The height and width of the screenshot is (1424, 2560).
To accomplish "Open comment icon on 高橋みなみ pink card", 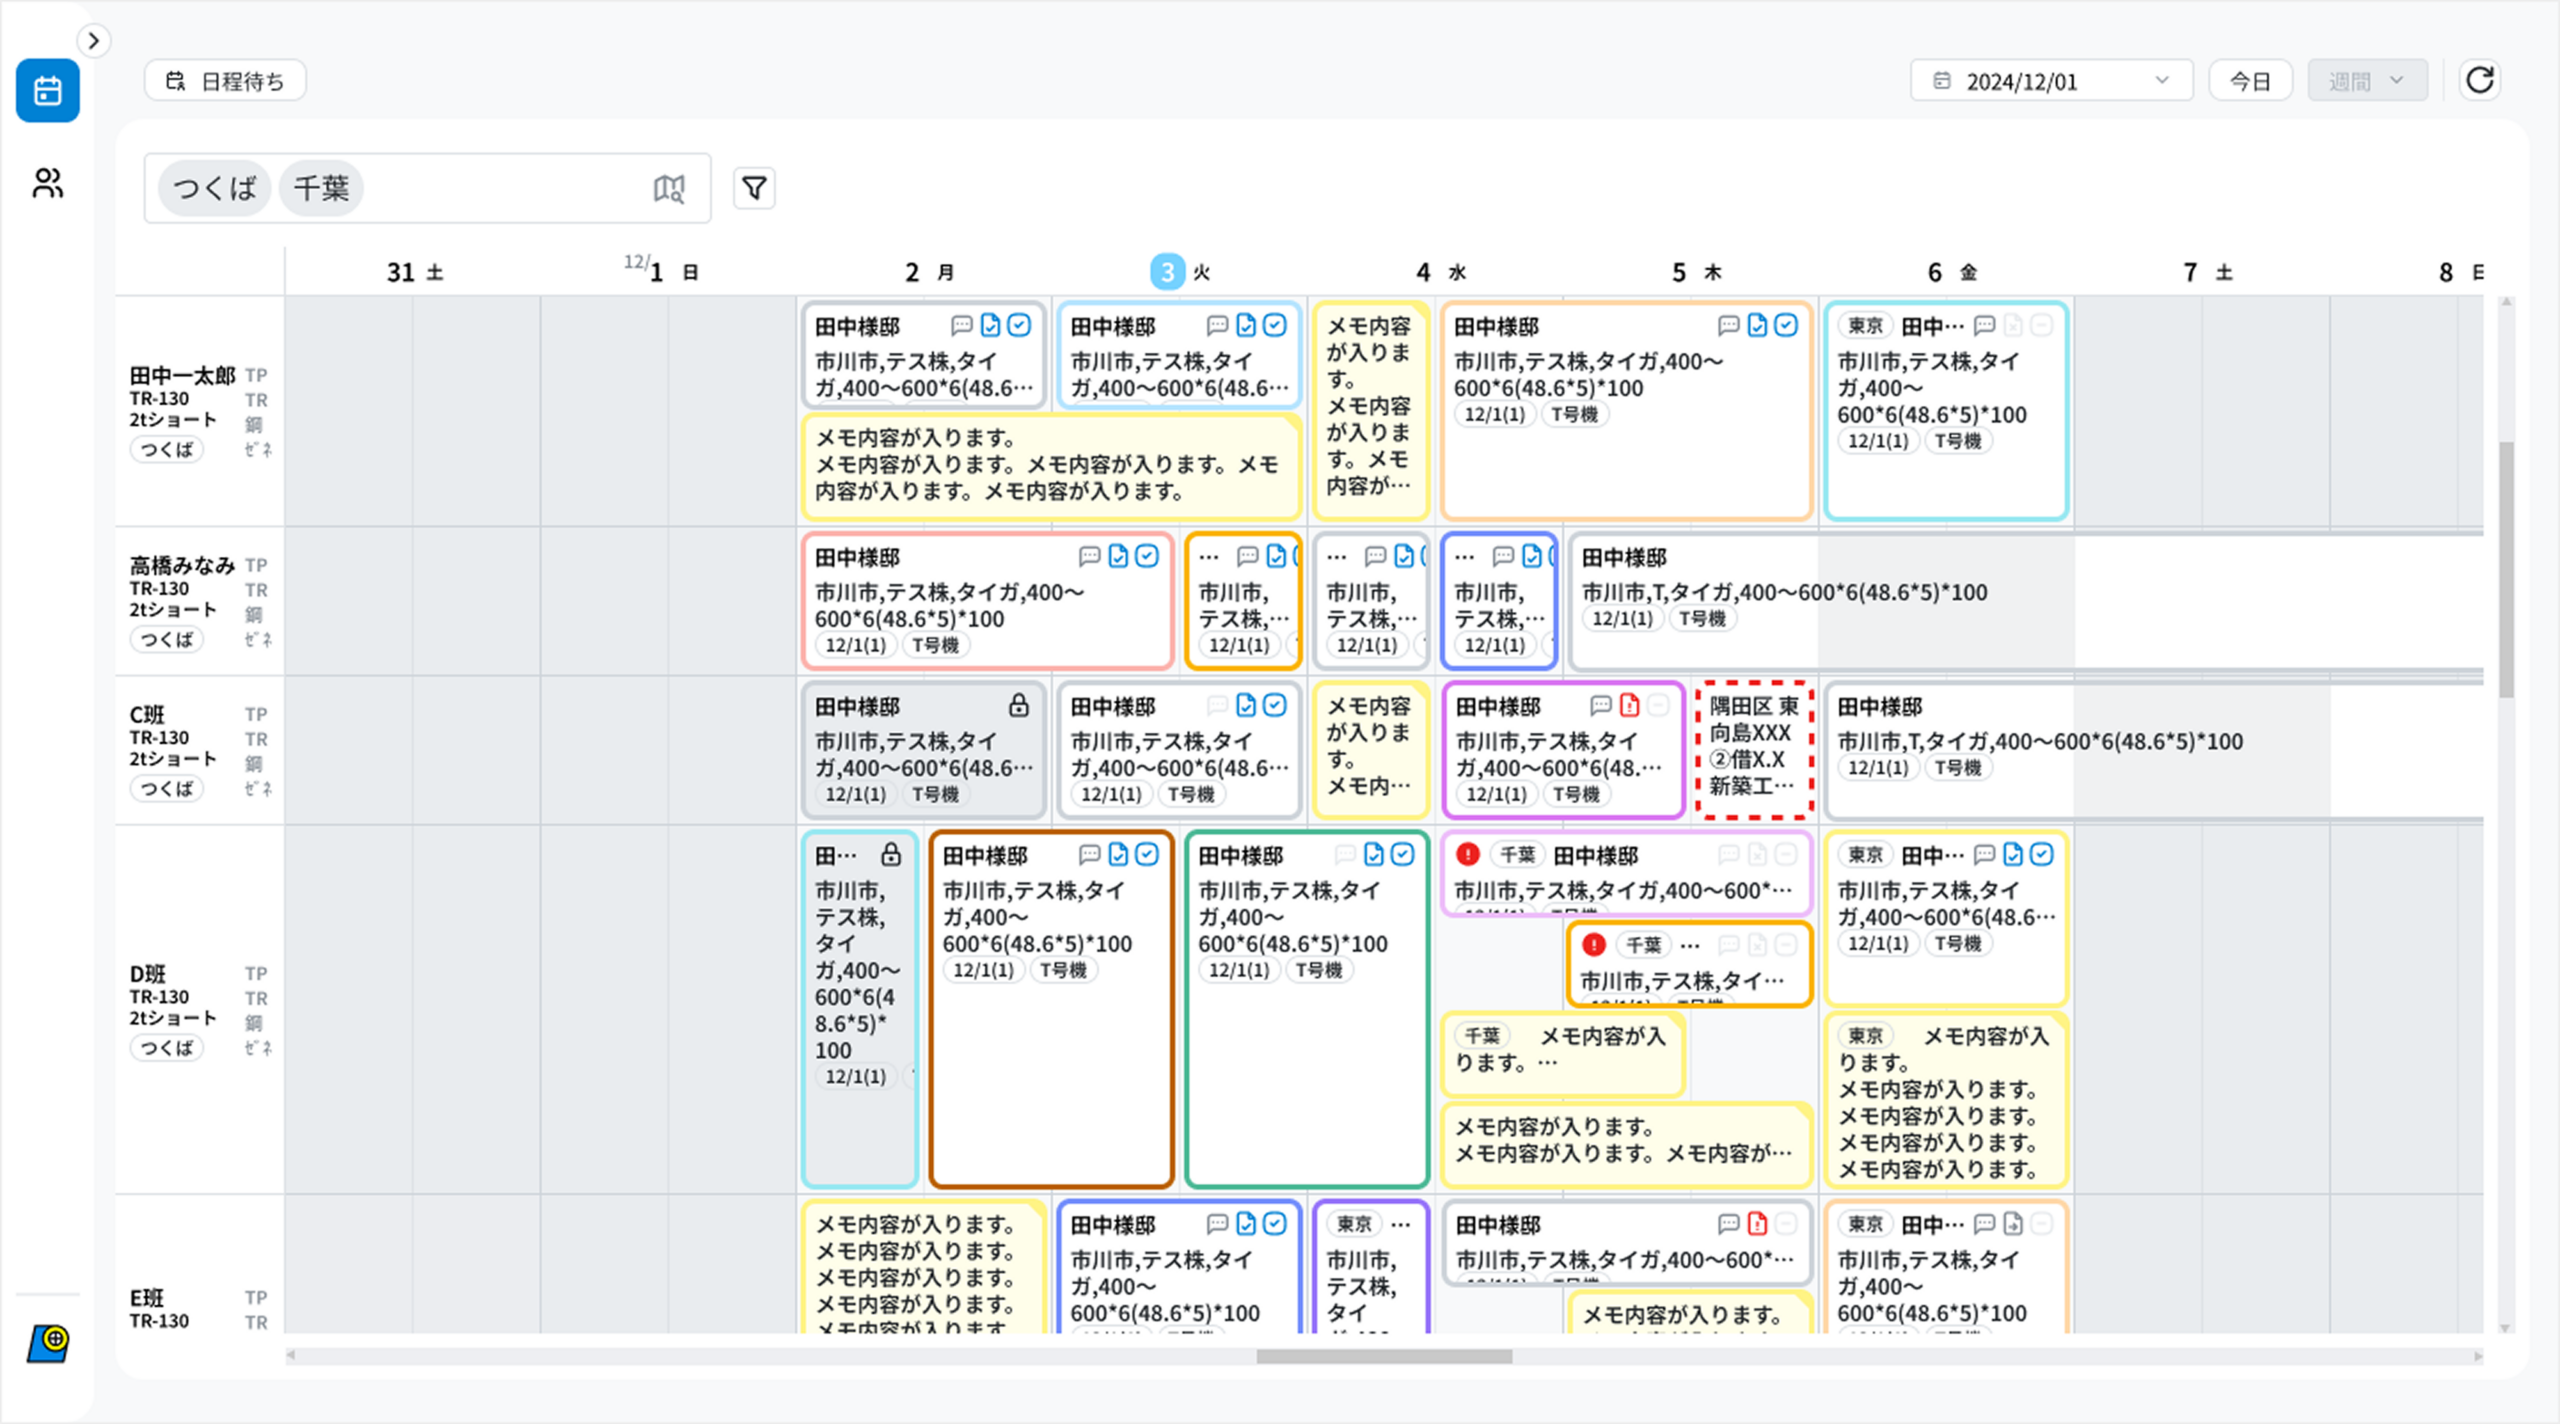I will point(1089,556).
